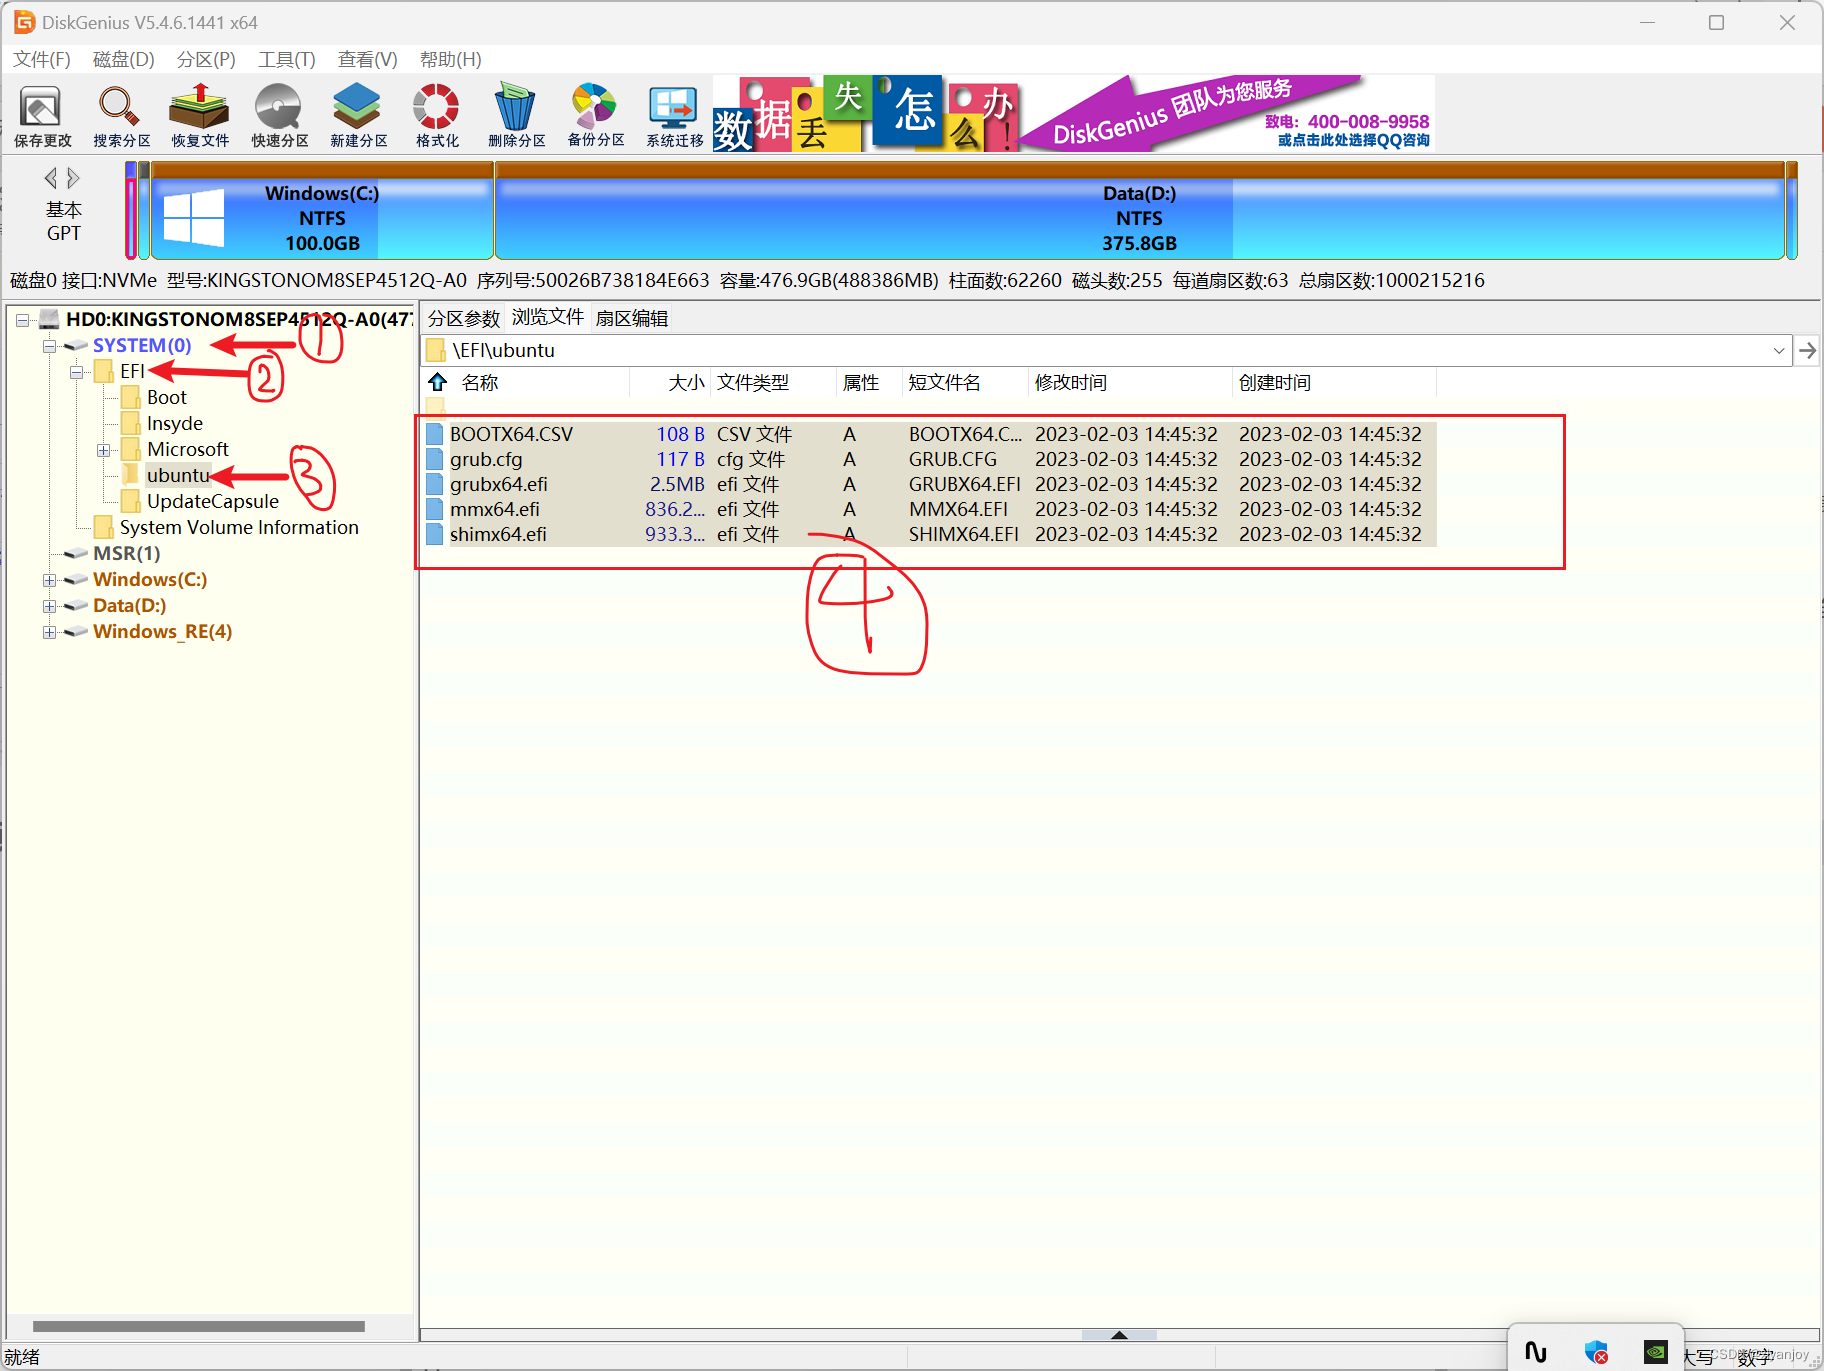
Task: Open the Search Partition (搜索分区) tool
Action: (121, 115)
